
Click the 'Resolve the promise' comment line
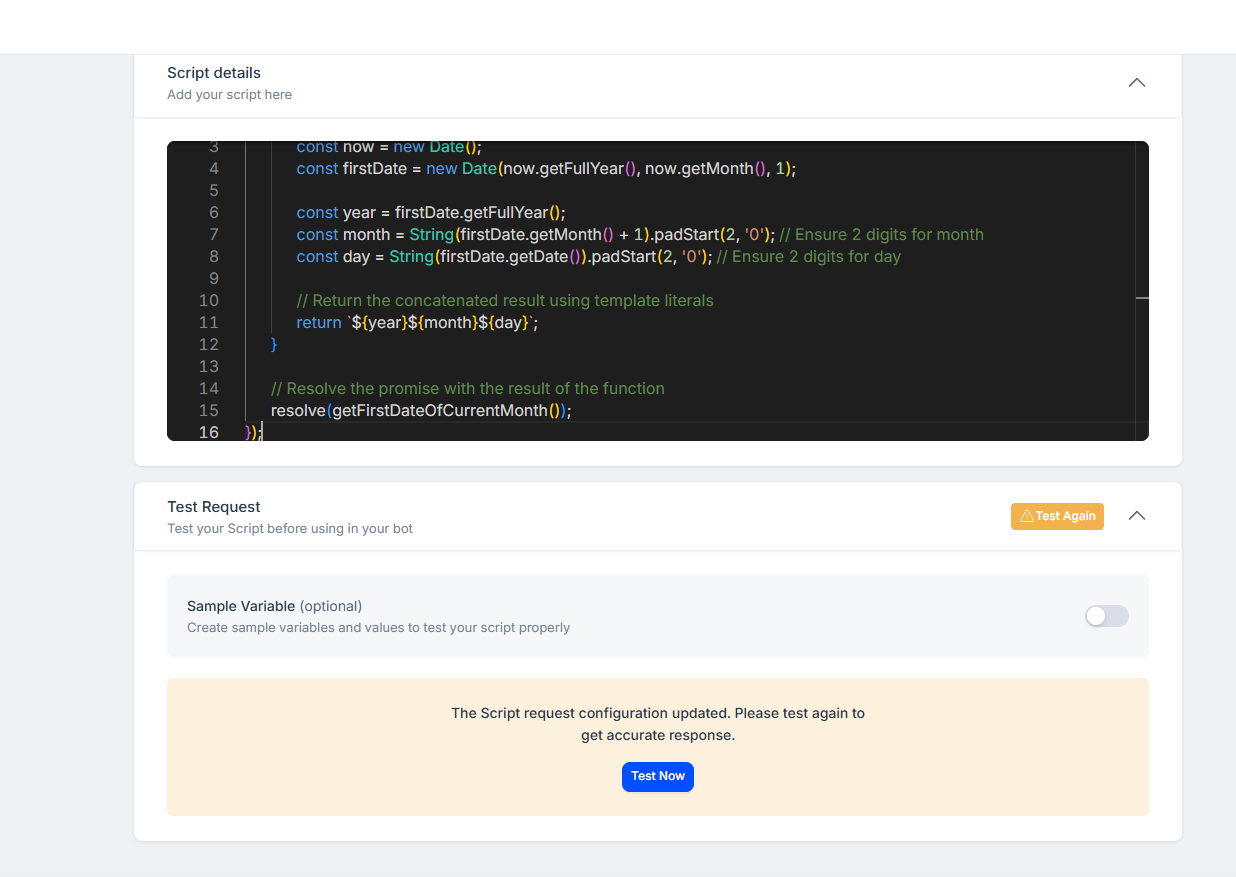pos(467,388)
